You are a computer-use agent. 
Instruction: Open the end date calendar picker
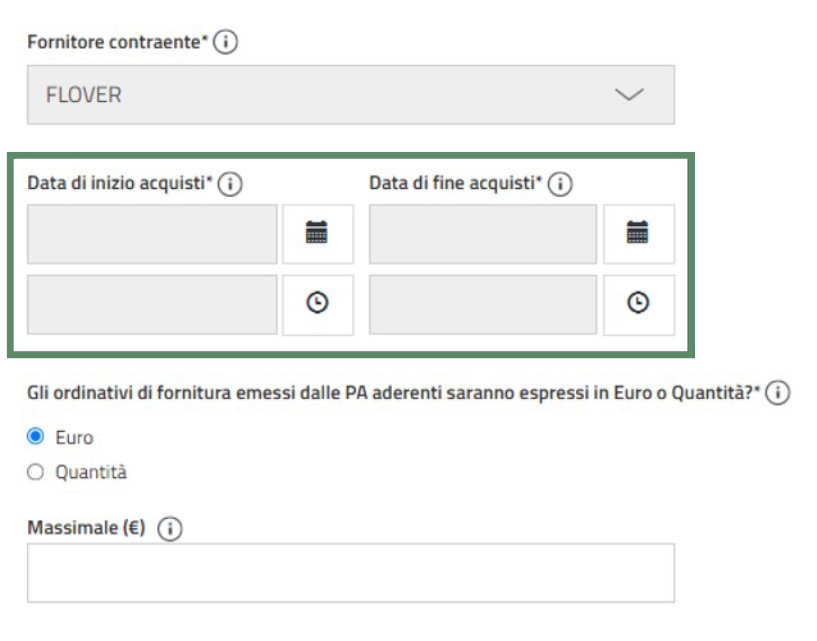click(638, 234)
